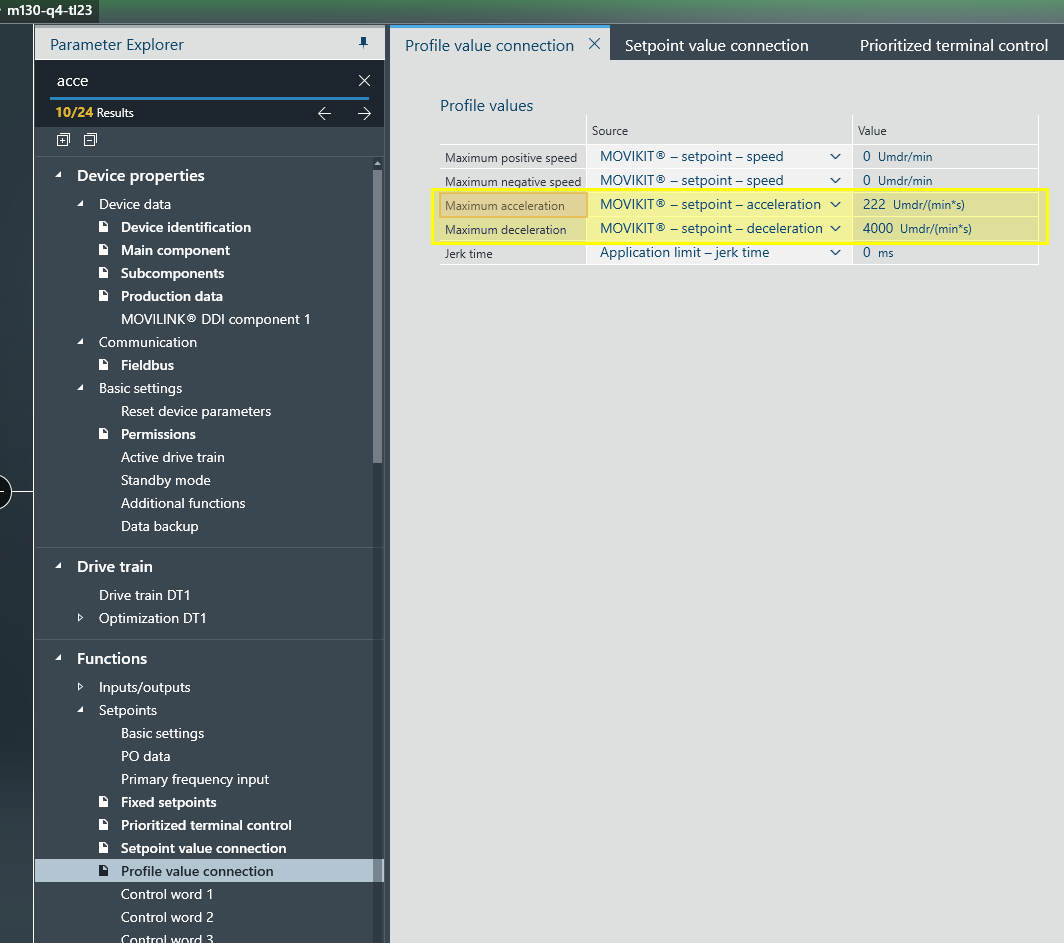Click the page icon beside Subcomponents
This screenshot has height=943, width=1064.
[x=104, y=273]
